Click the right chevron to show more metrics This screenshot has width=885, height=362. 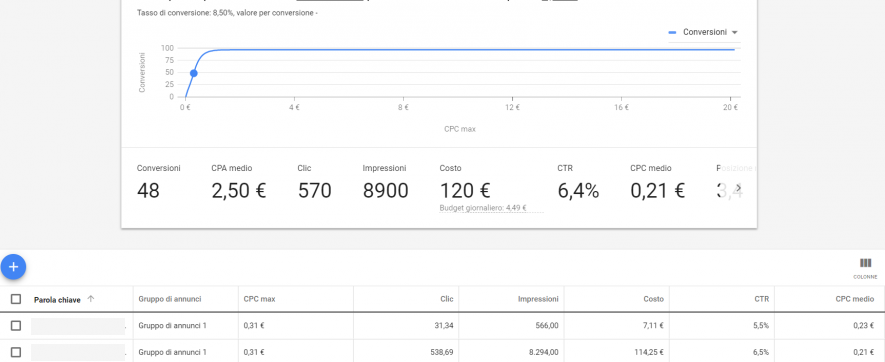click(738, 188)
